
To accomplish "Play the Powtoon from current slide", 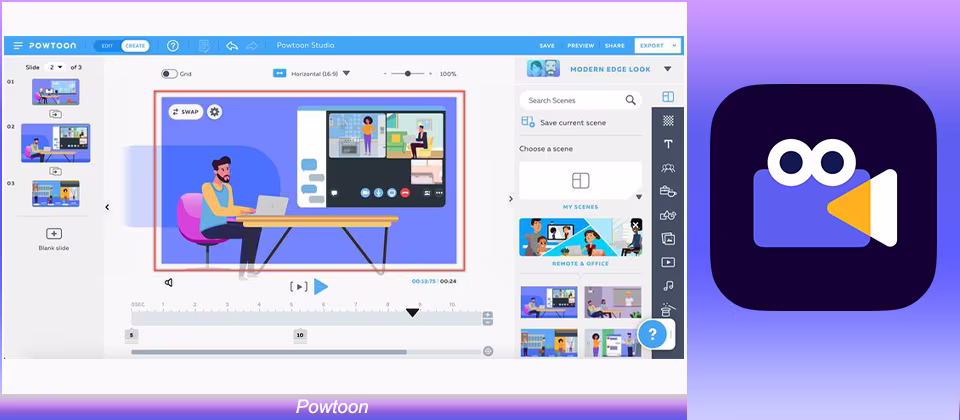I will [x=321, y=286].
